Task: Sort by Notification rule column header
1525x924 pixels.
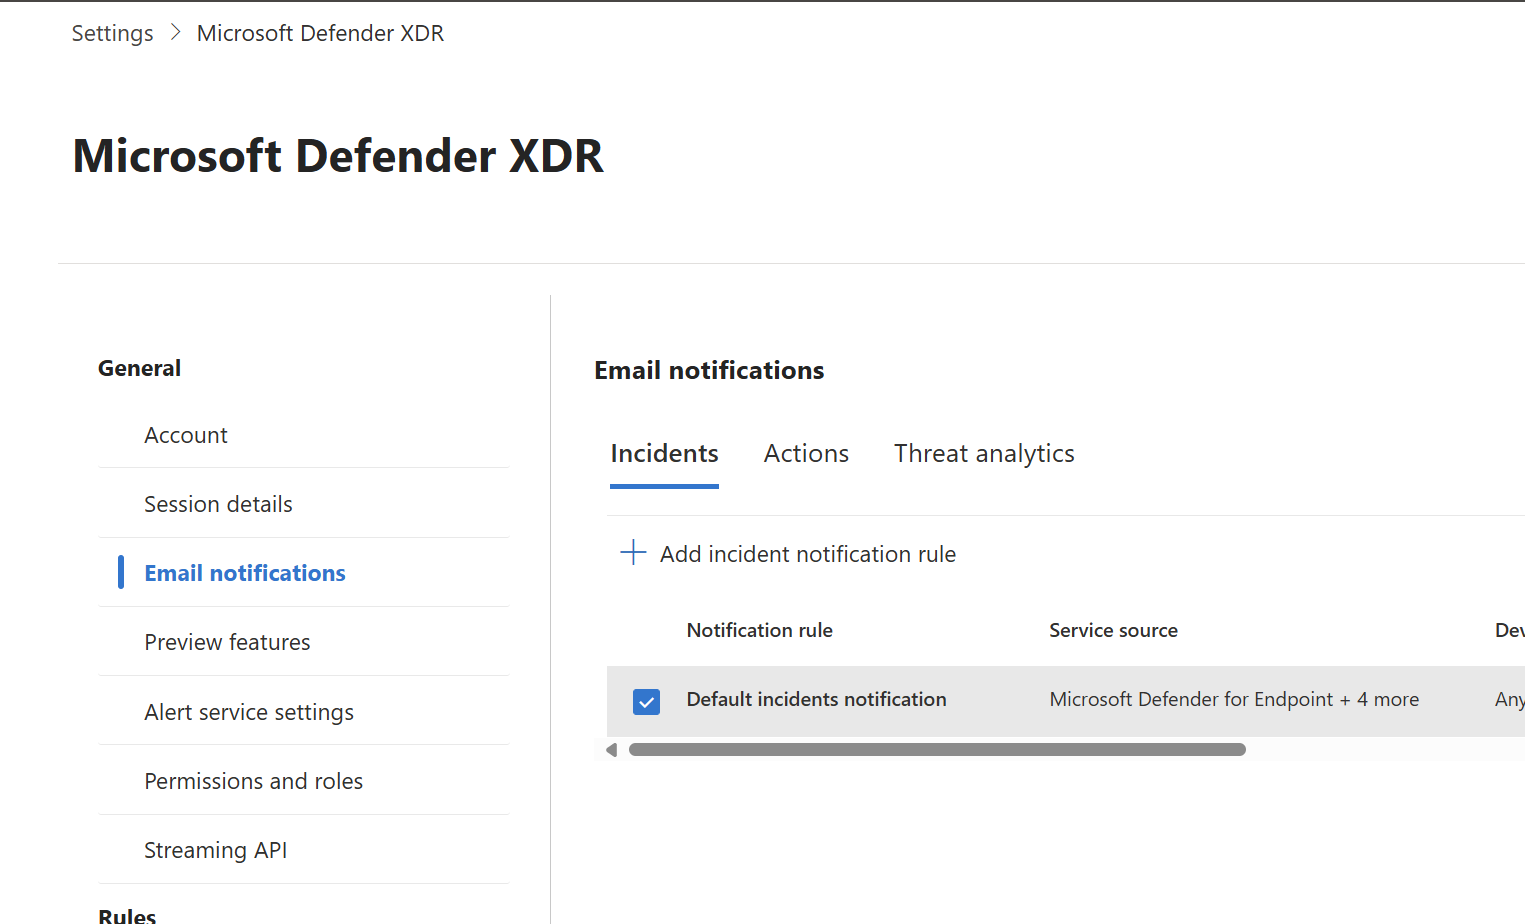Action: [x=759, y=631]
